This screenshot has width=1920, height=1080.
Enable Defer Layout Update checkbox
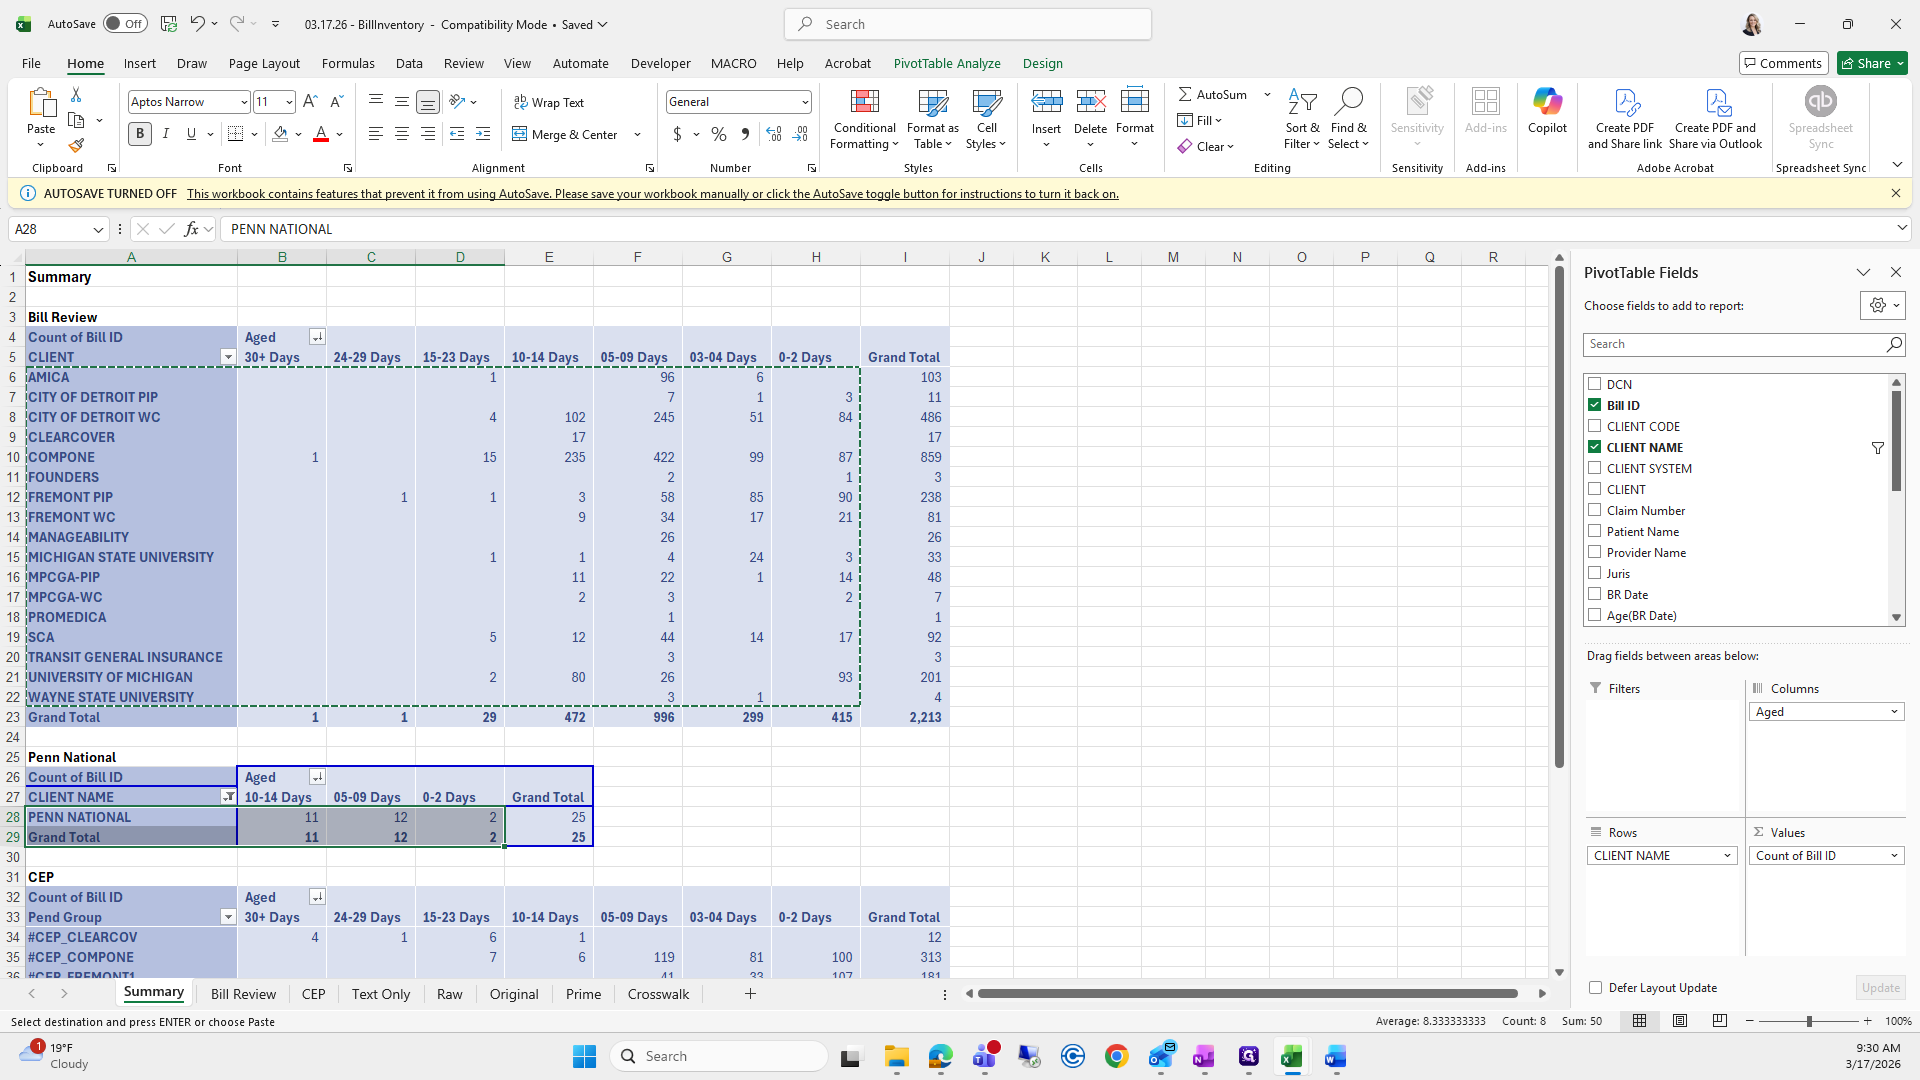pos(1596,988)
